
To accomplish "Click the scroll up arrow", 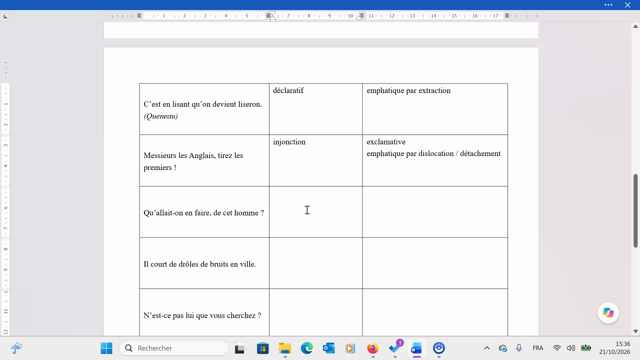I will click(636, 26).
